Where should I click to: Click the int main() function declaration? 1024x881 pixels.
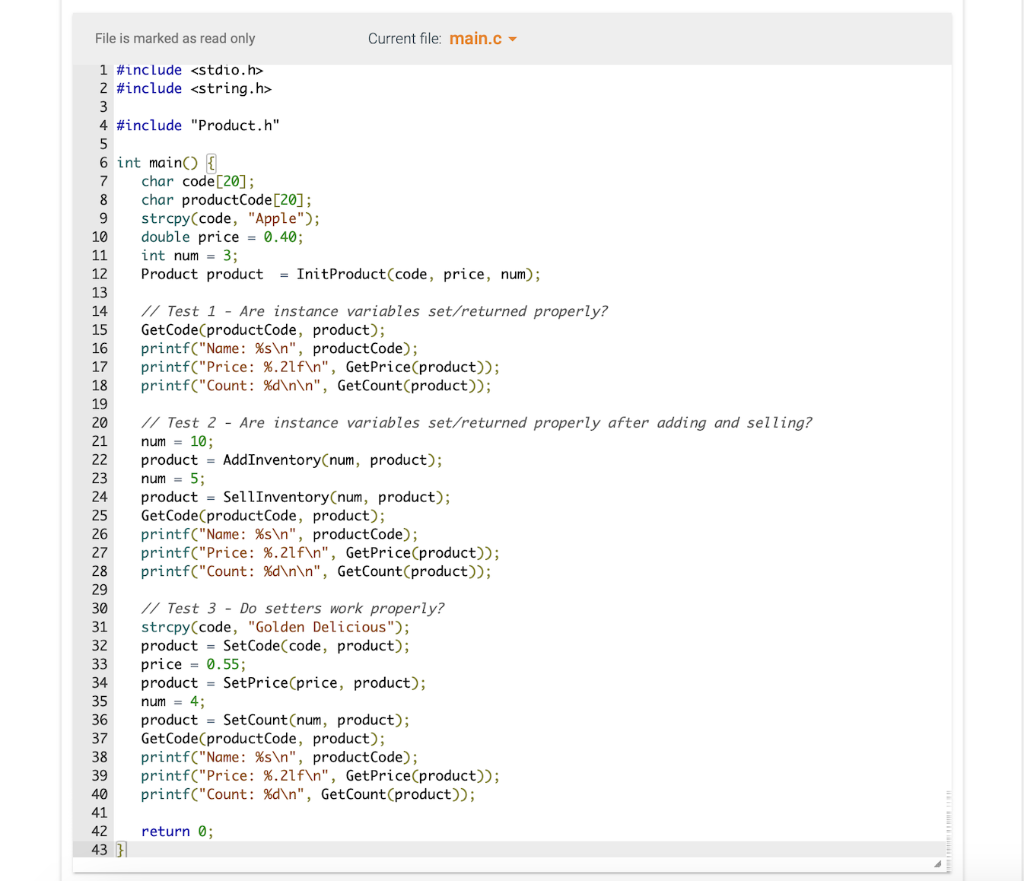[x=158, y=162]
